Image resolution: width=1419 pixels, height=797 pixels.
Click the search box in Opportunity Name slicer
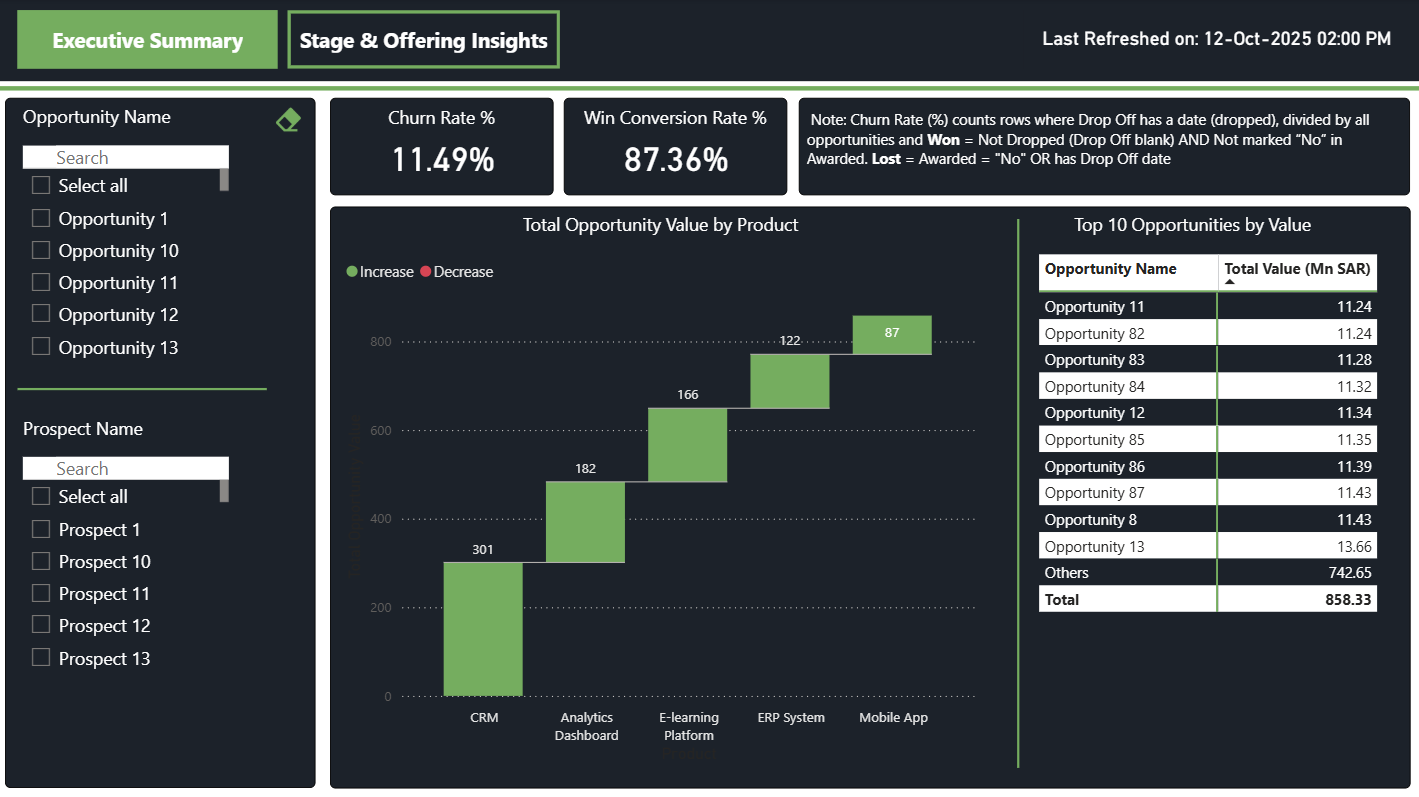[125, 156]
